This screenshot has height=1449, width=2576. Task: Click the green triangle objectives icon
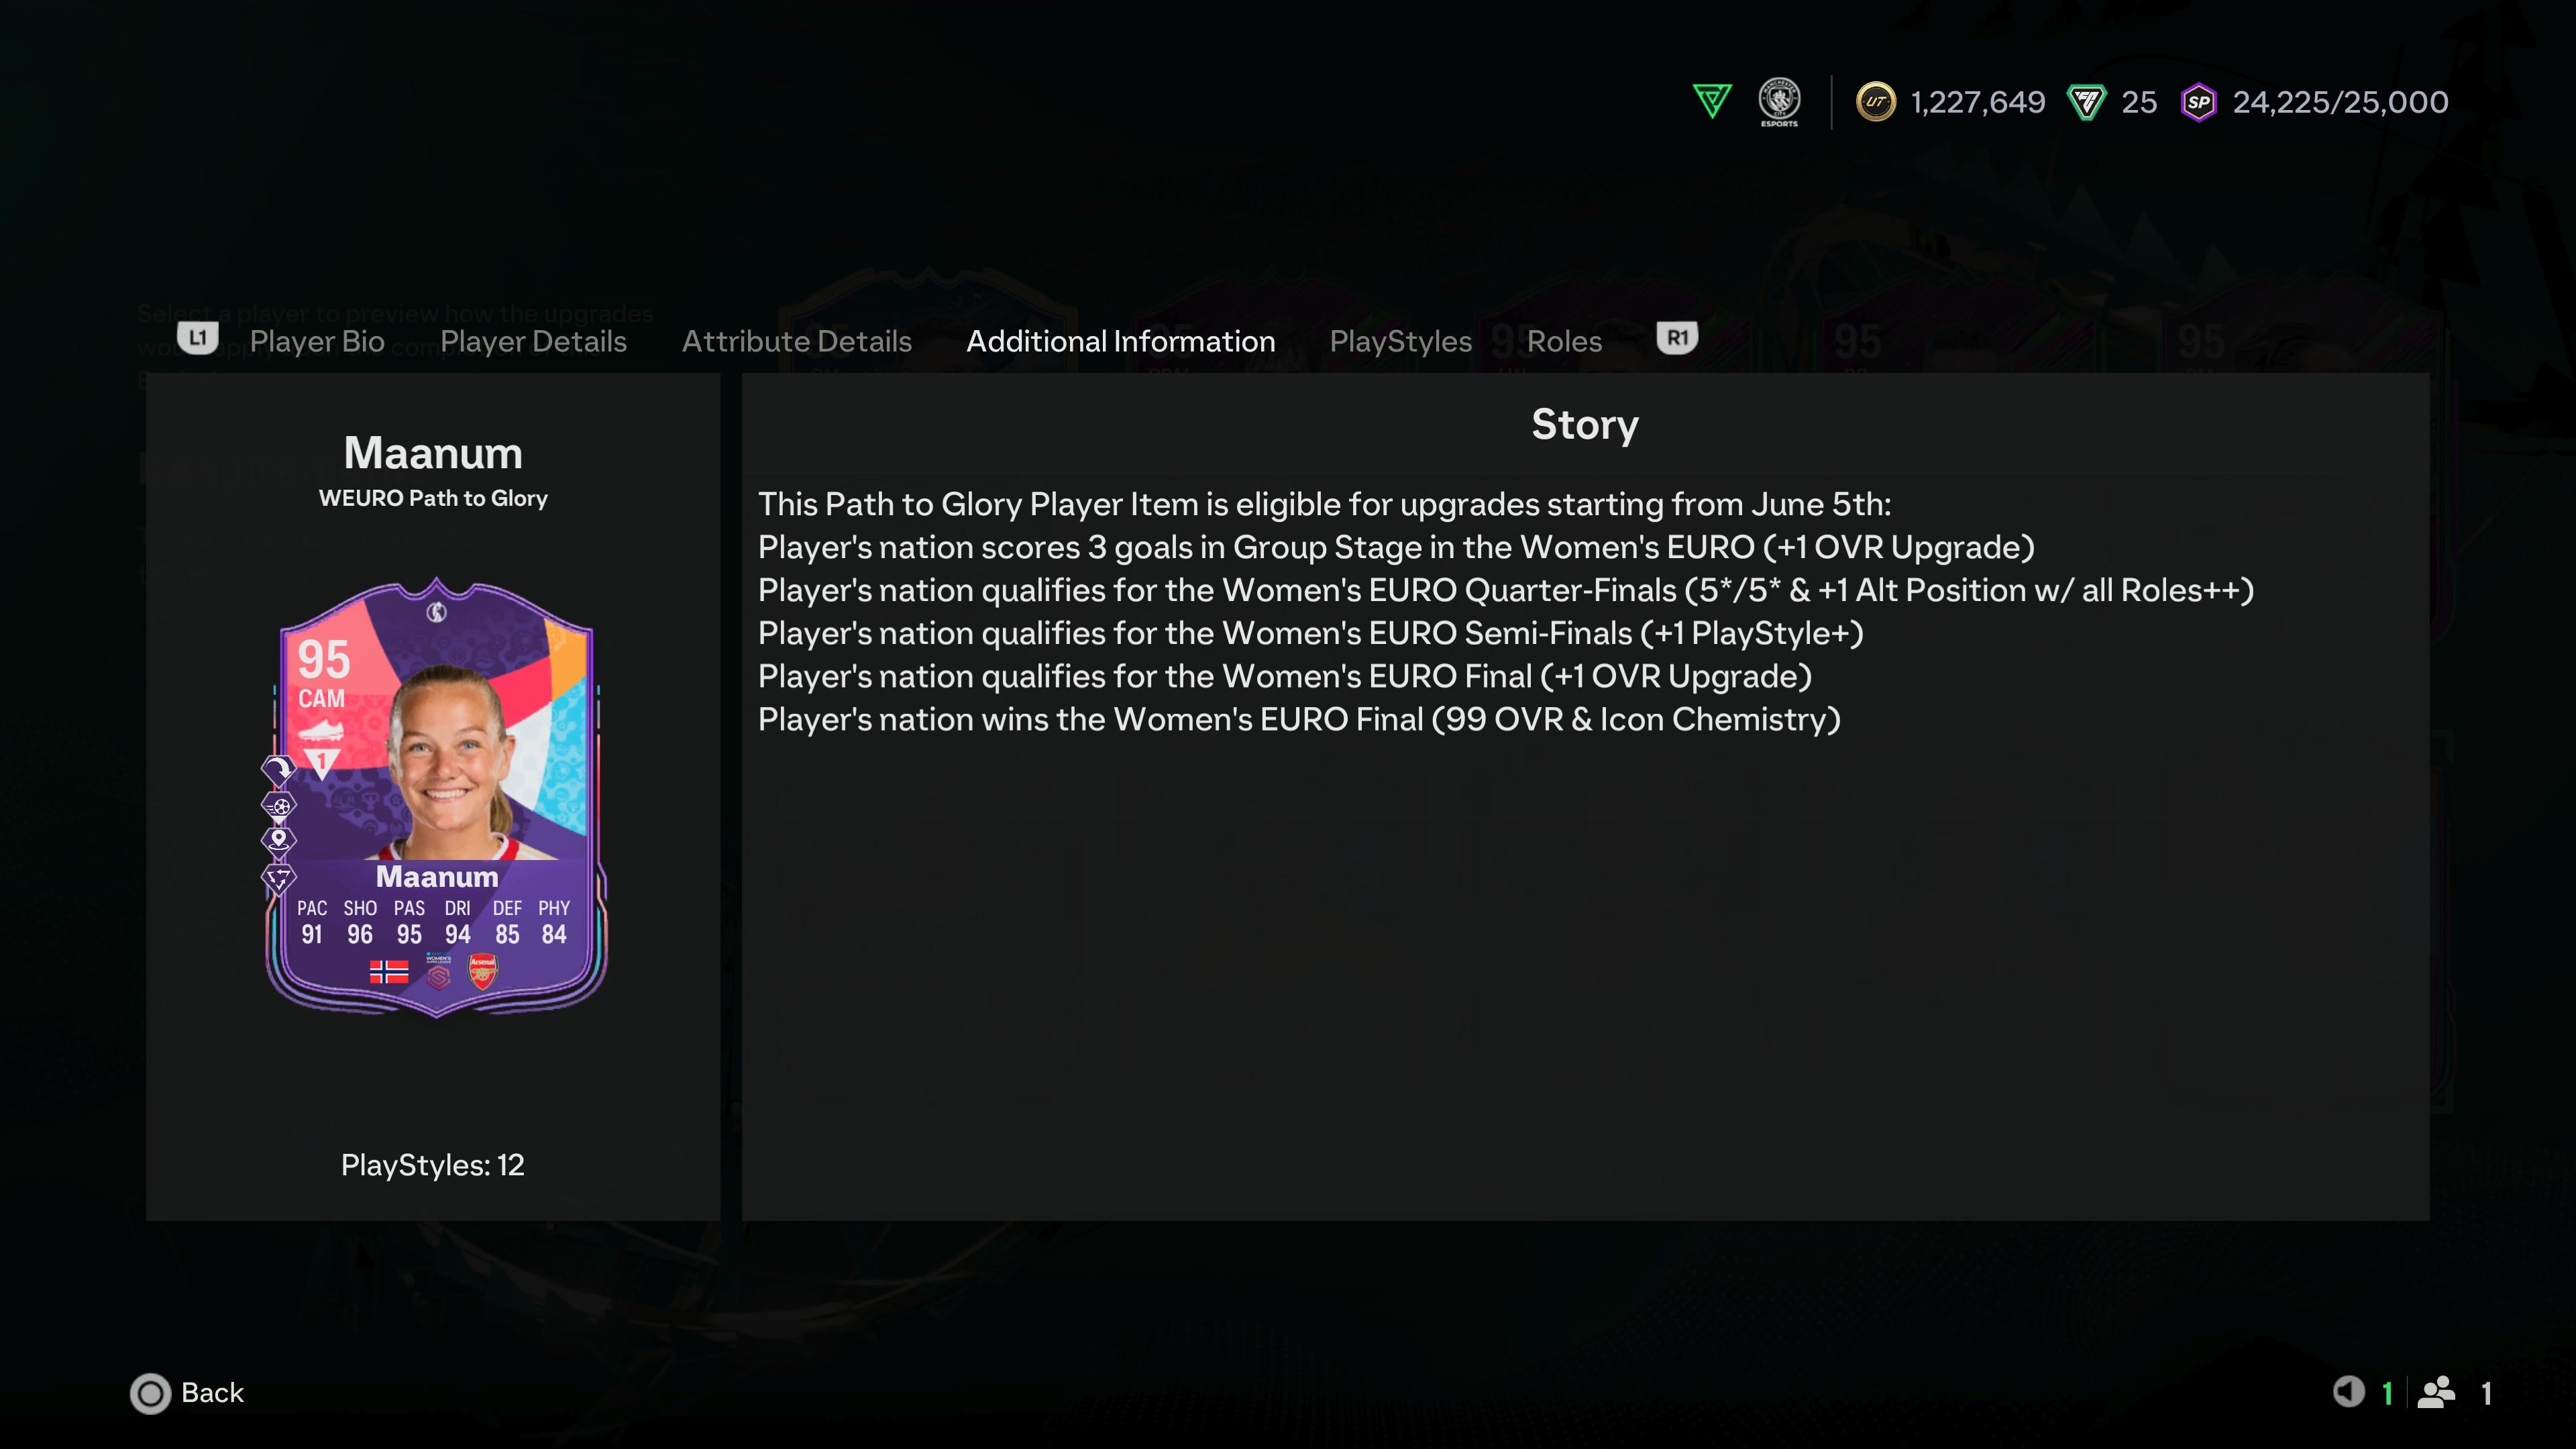pyautogui.click(x=1711, y=101)
